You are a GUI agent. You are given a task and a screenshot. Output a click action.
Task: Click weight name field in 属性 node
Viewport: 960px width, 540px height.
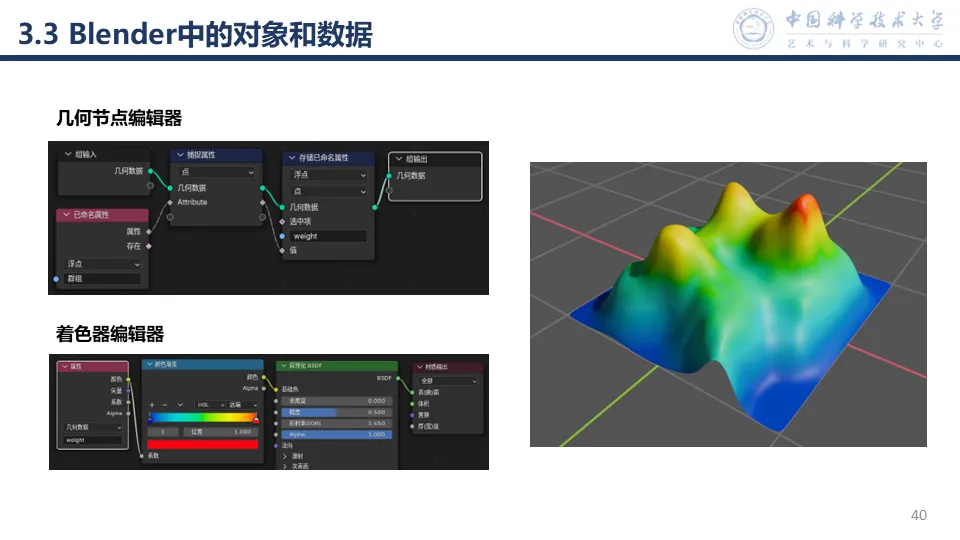[93, 440]
